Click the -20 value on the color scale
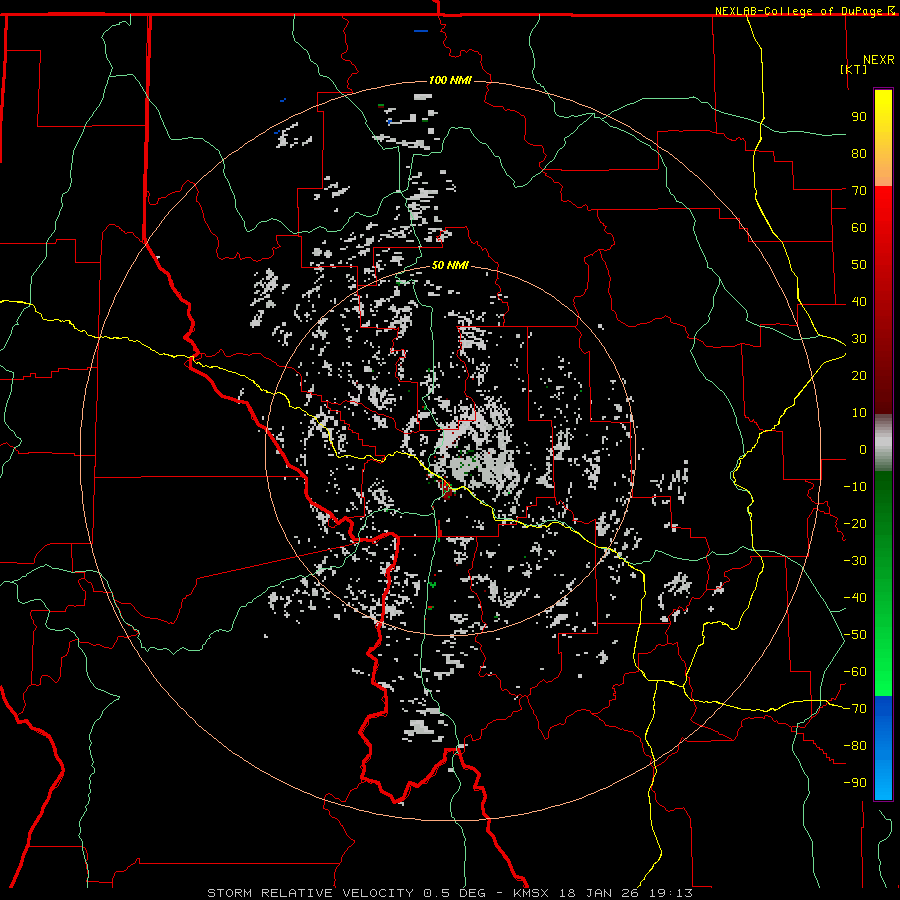The width and height of the screenshot is (900, 900). (x=855, y=523)
